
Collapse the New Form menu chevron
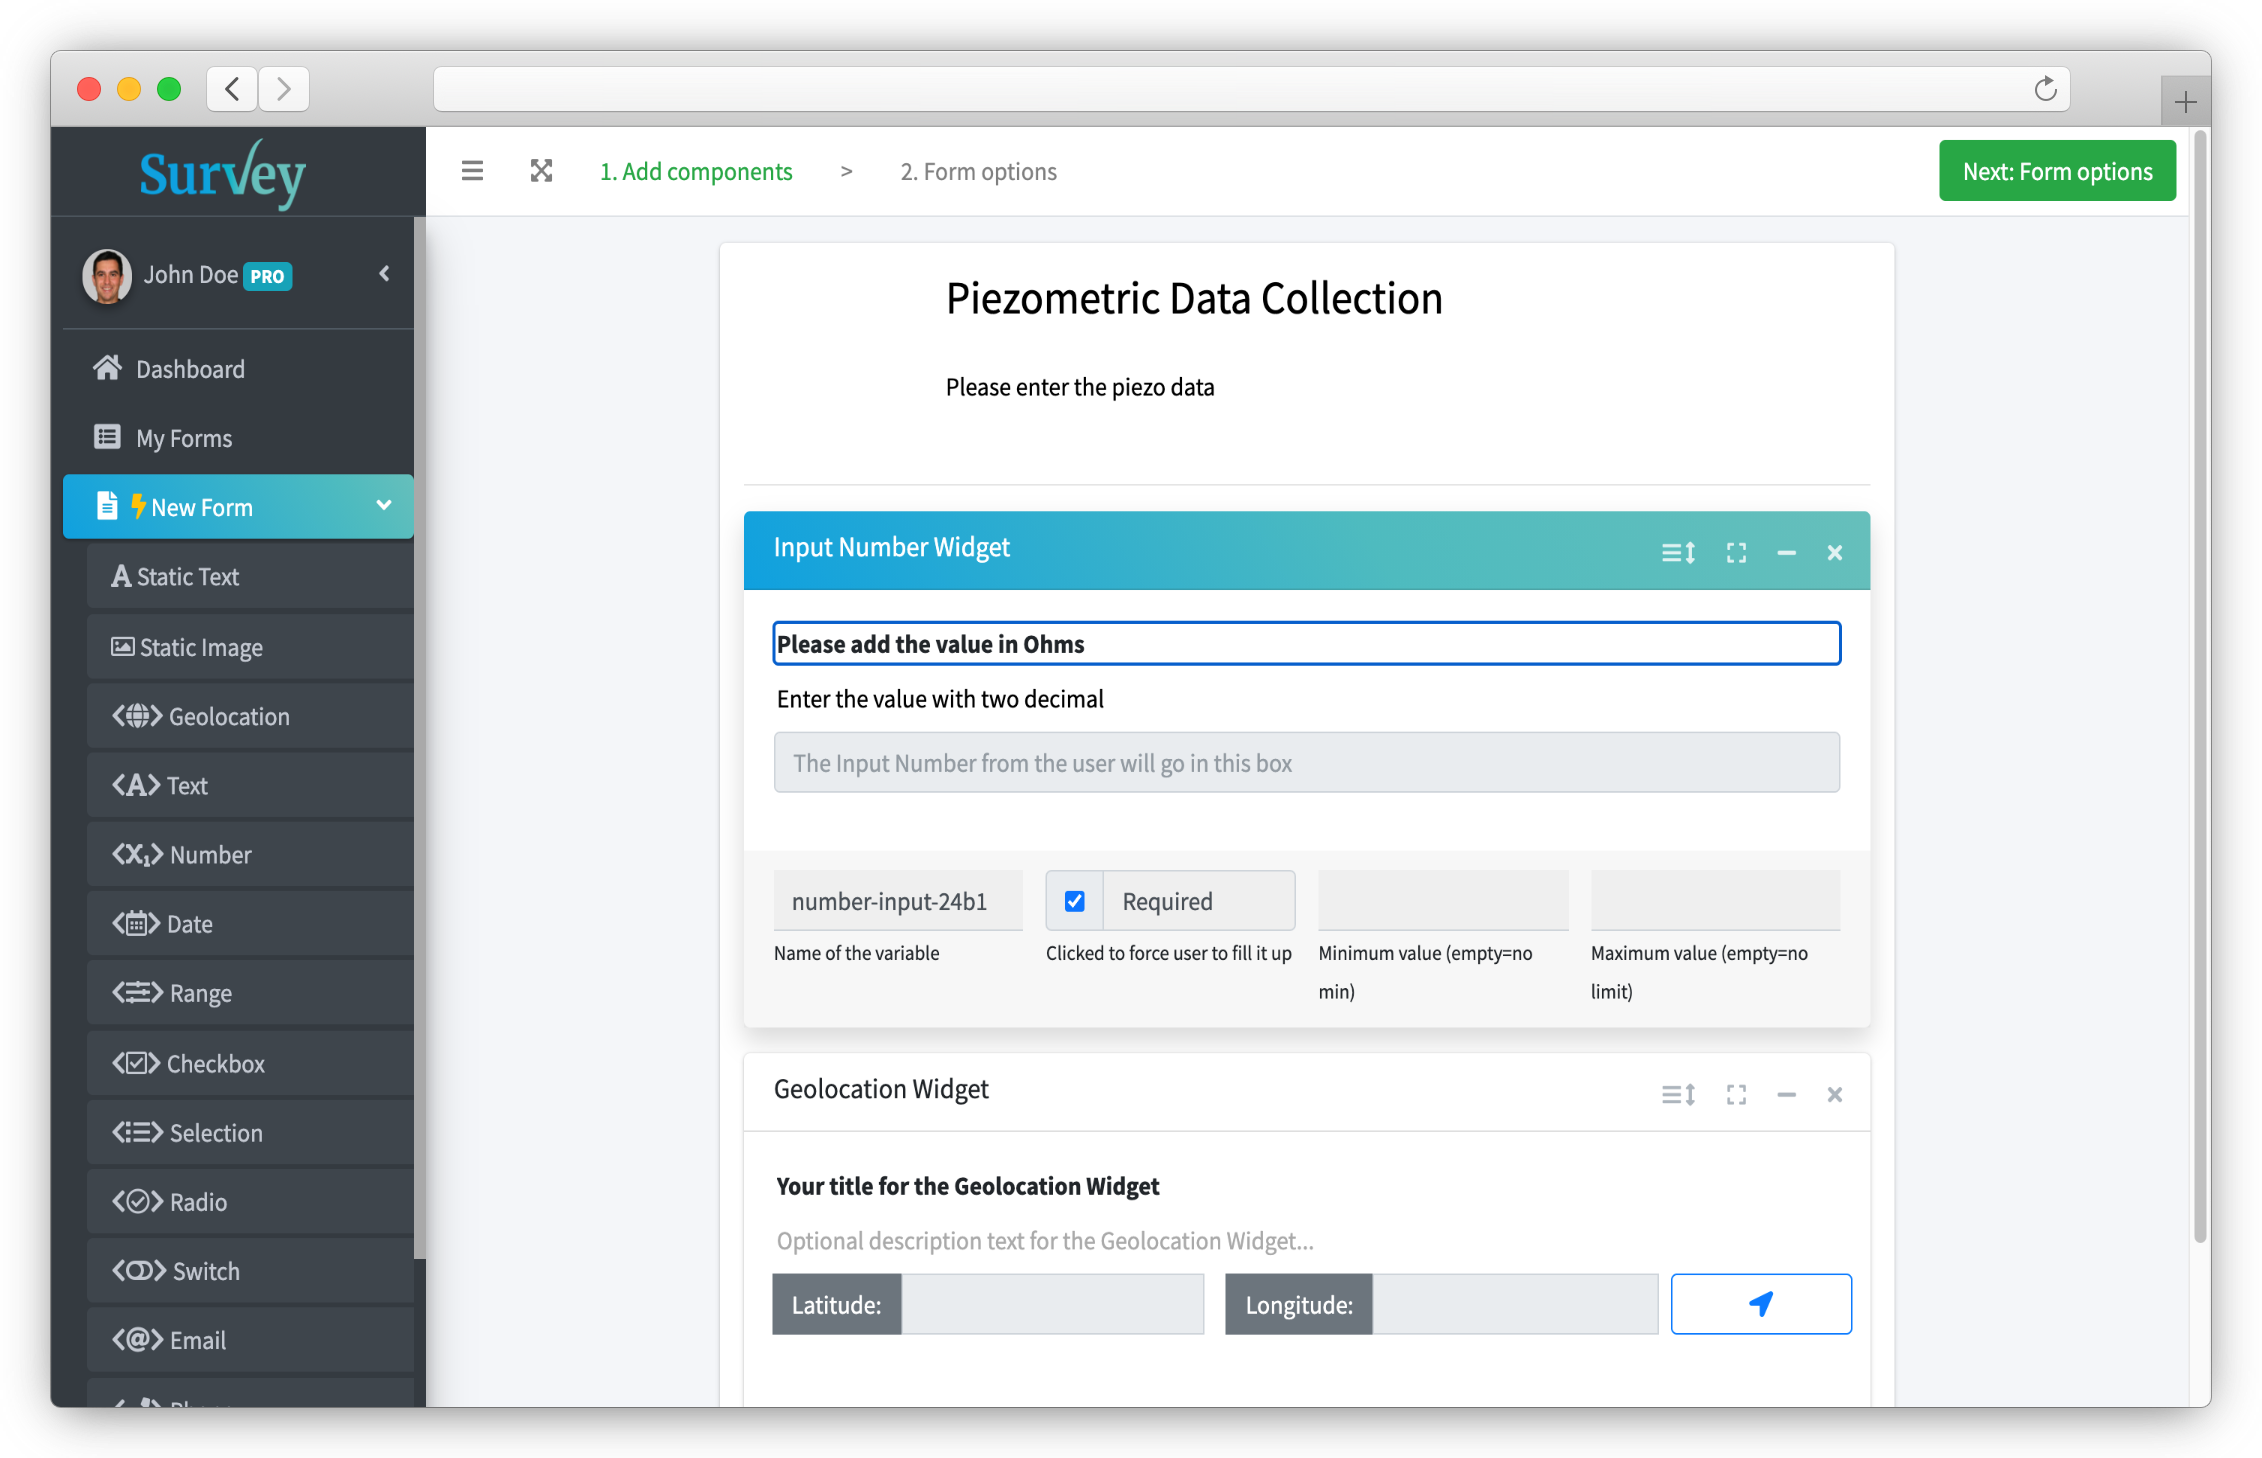383,506
